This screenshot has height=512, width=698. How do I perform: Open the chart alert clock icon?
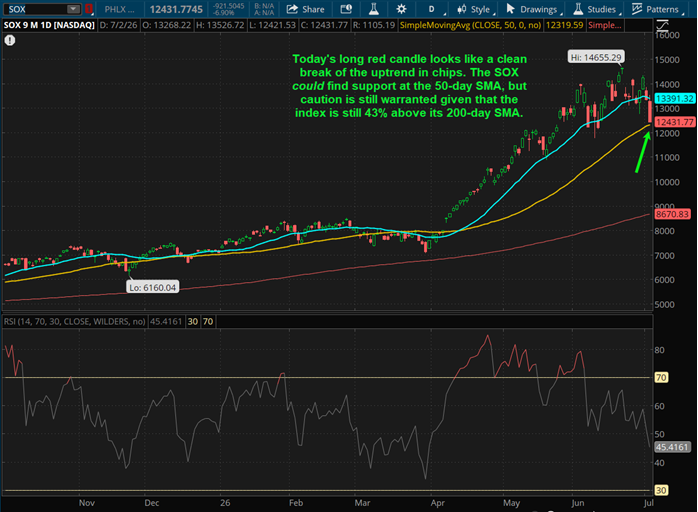(346, 9)
